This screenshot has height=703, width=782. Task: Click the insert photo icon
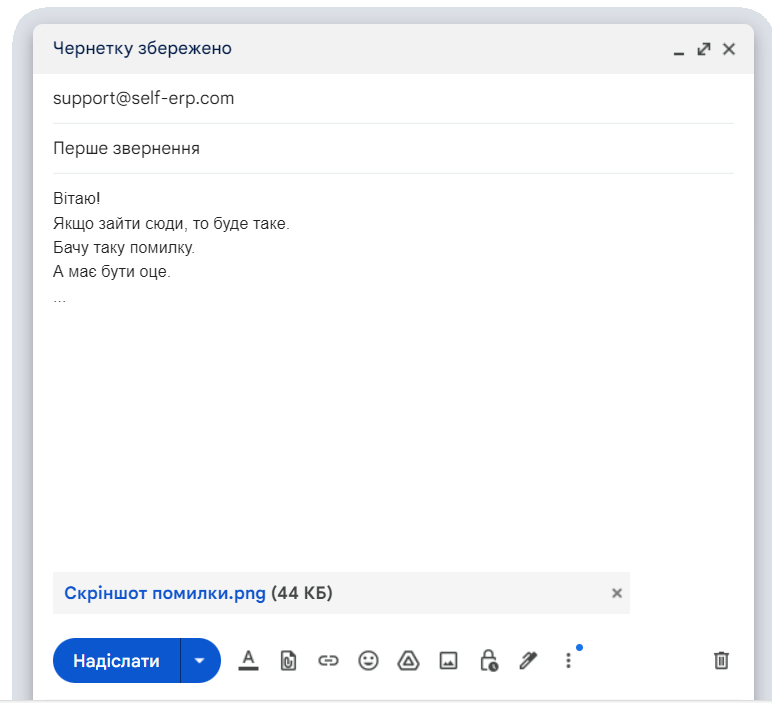click(448, 660)
